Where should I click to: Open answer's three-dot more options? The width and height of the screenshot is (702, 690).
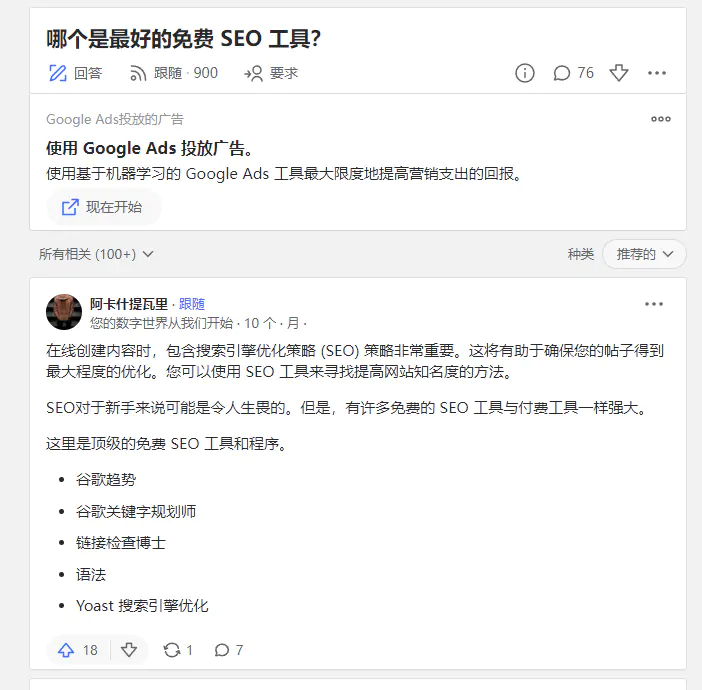point(654,304)
